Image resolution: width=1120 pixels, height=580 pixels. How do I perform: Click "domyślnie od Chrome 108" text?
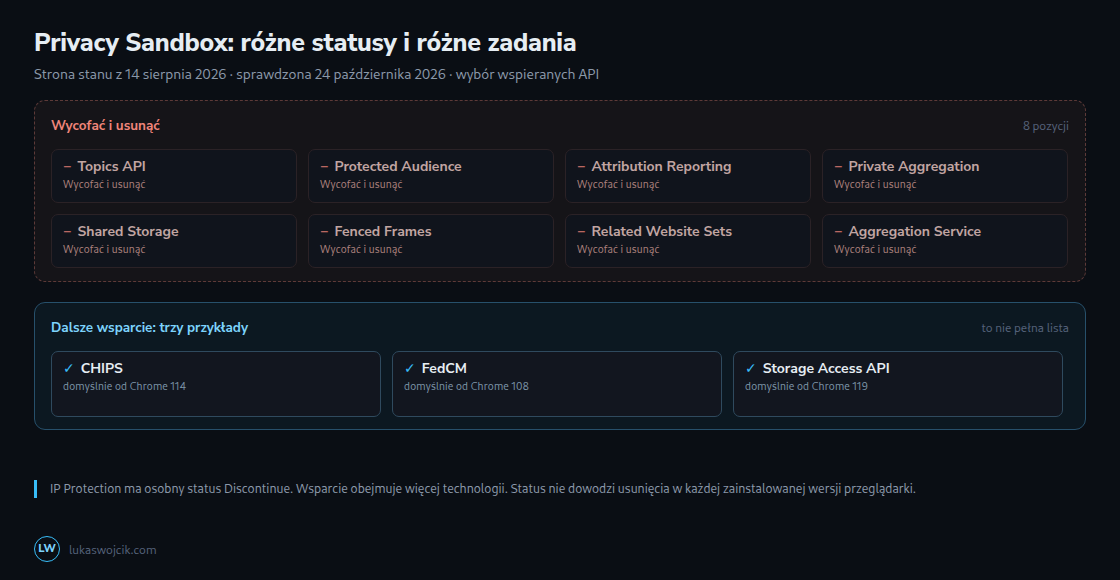(466, 386)
